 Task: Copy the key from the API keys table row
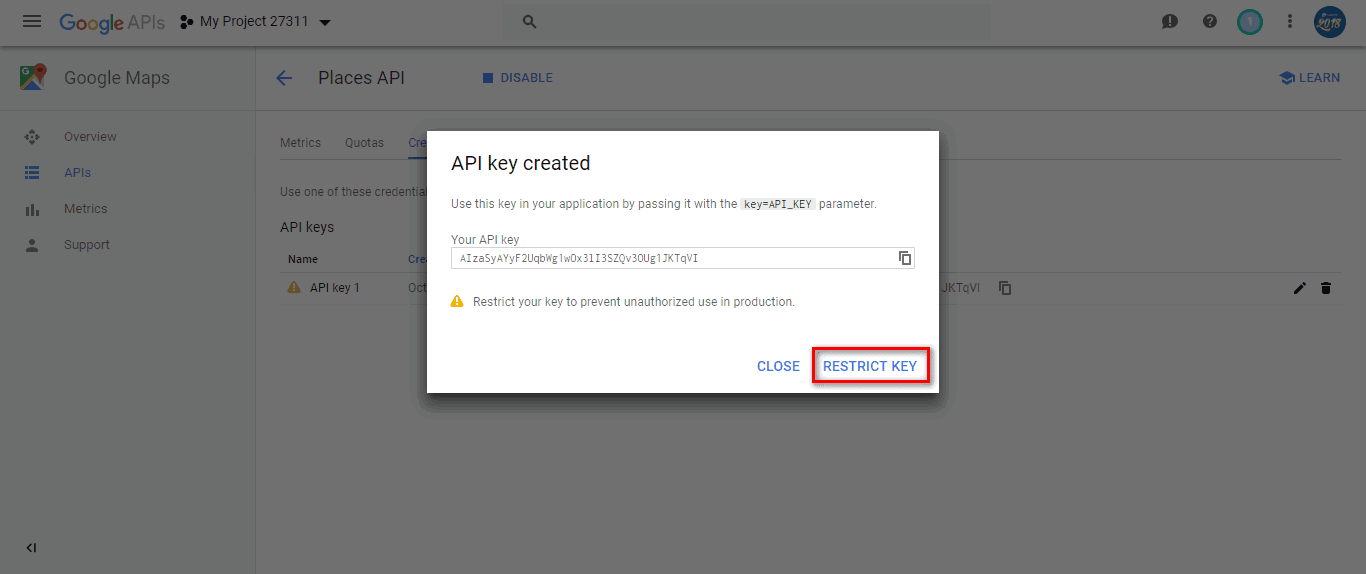click(1005, 288)
